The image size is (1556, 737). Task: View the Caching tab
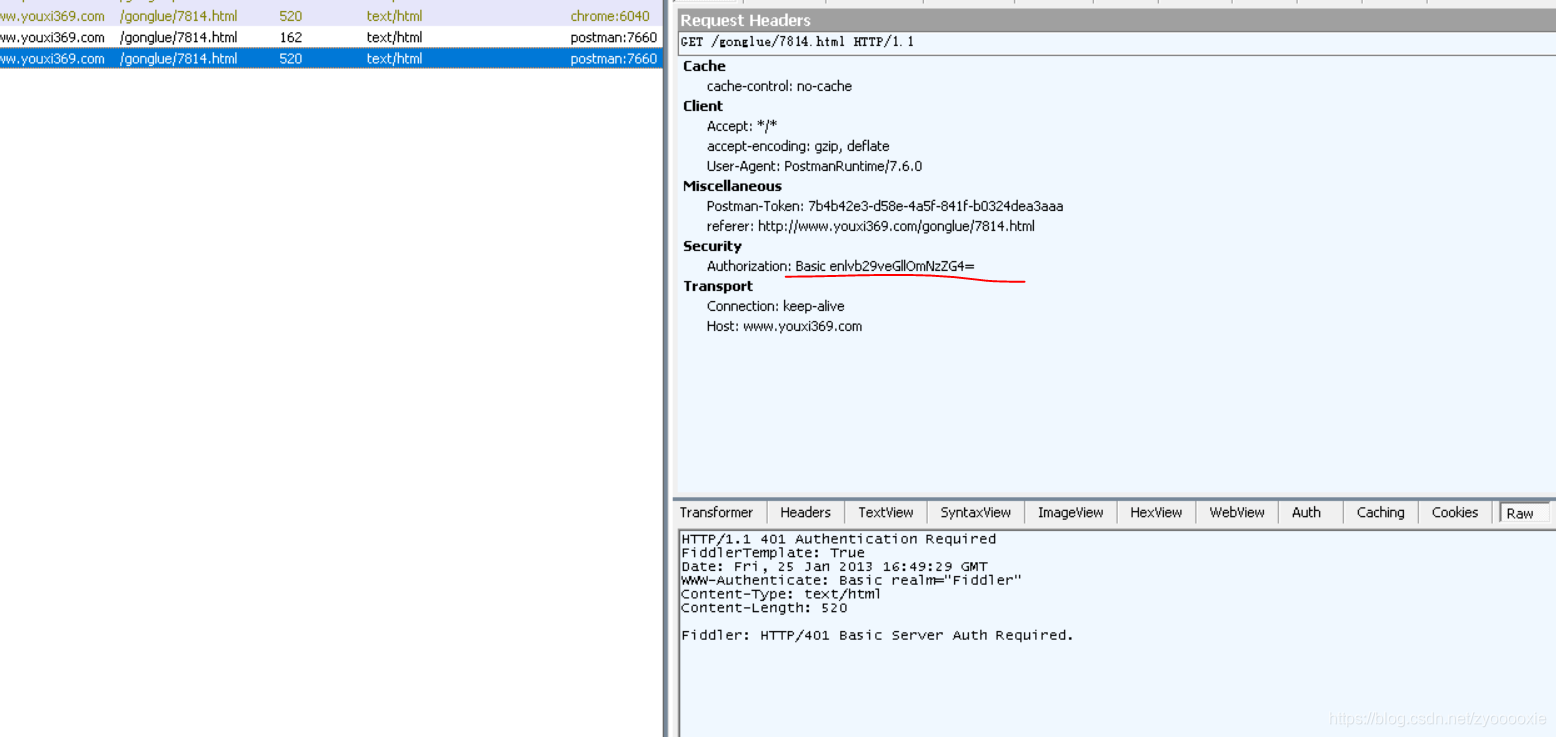1380,512
